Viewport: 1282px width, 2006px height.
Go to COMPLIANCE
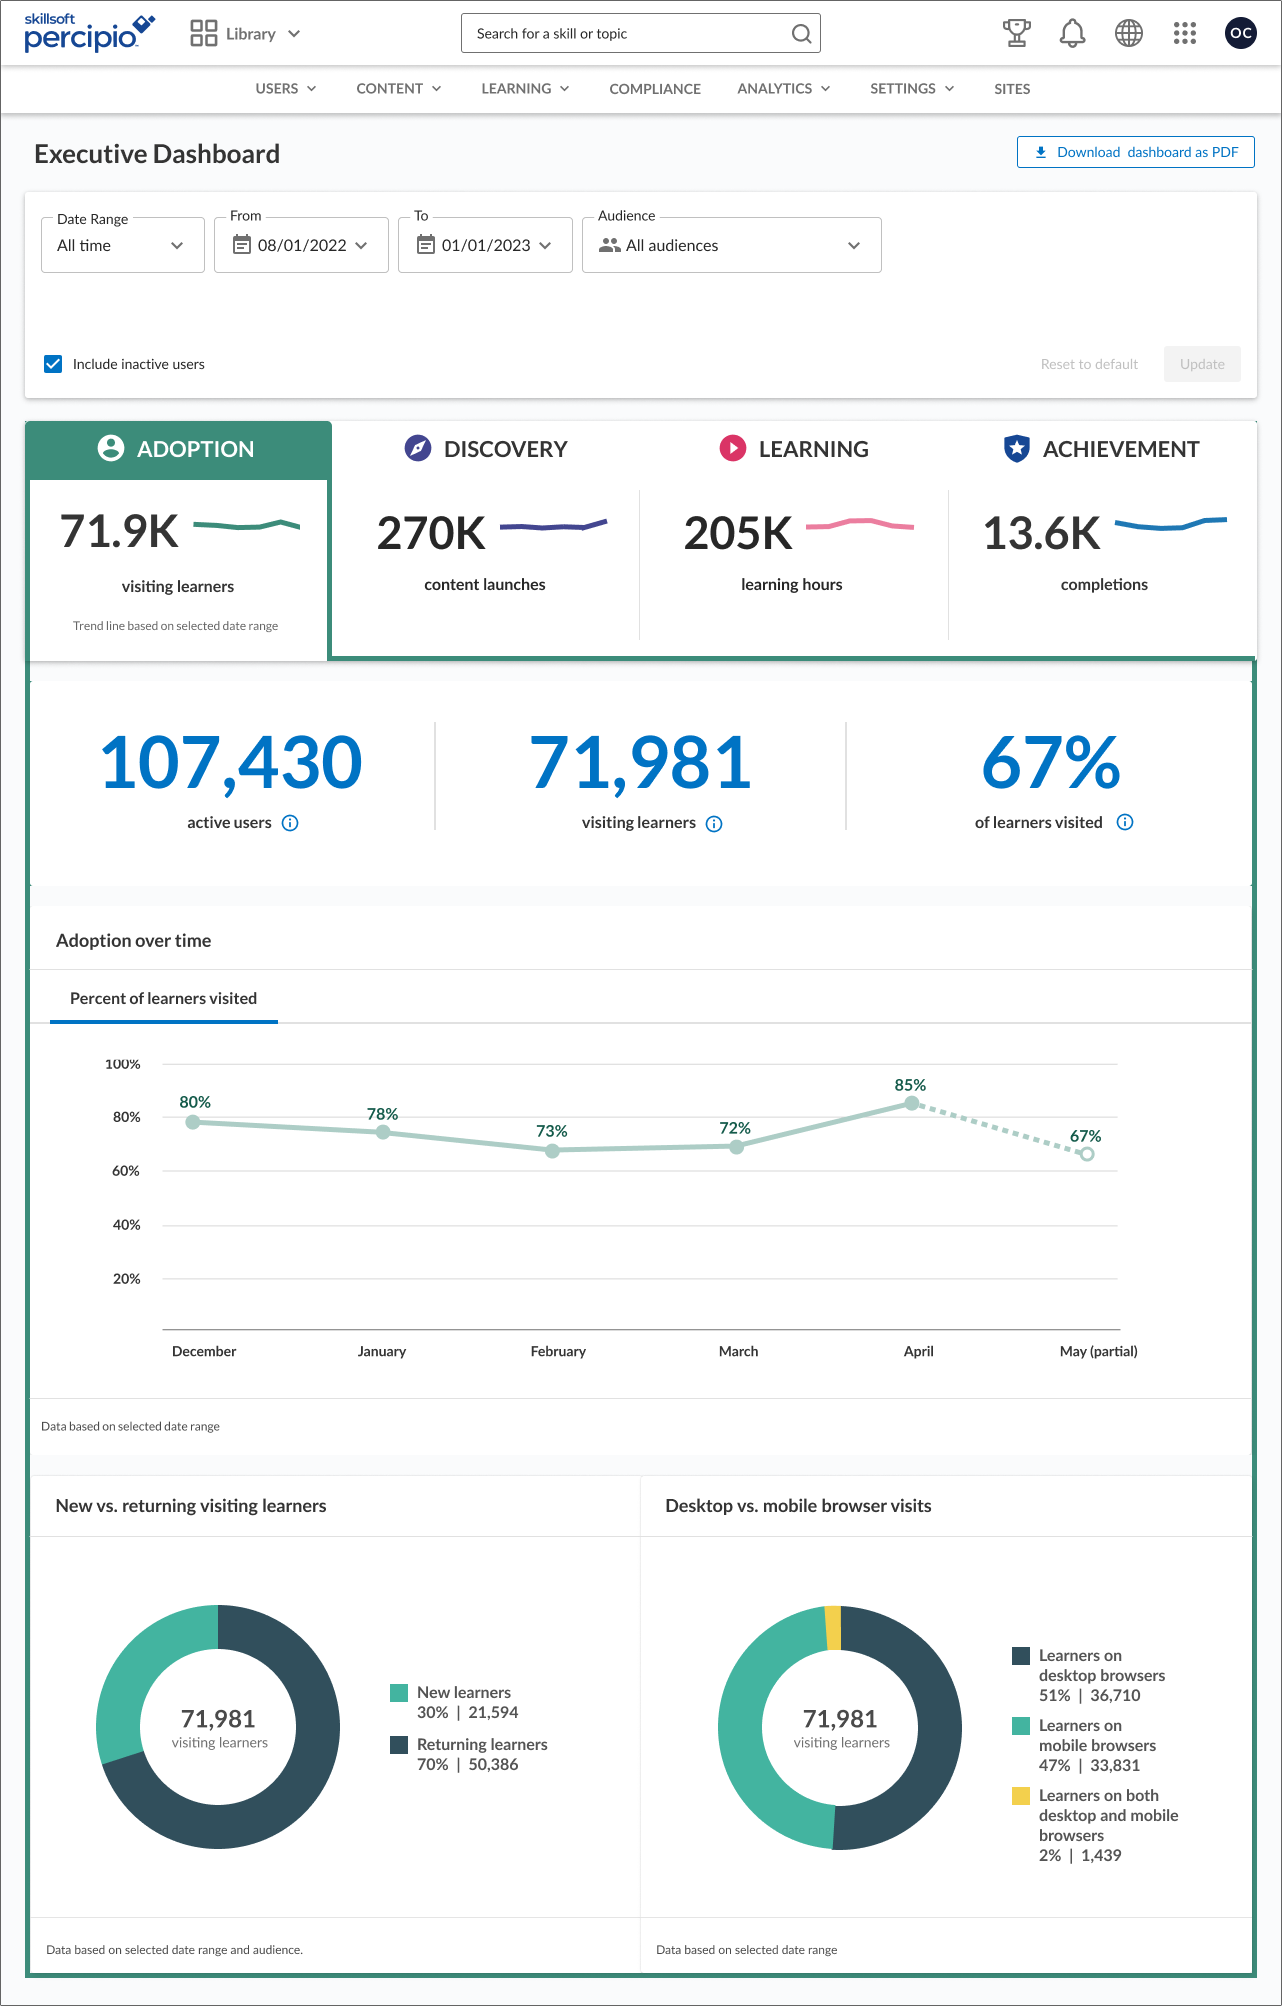[655, 89]
